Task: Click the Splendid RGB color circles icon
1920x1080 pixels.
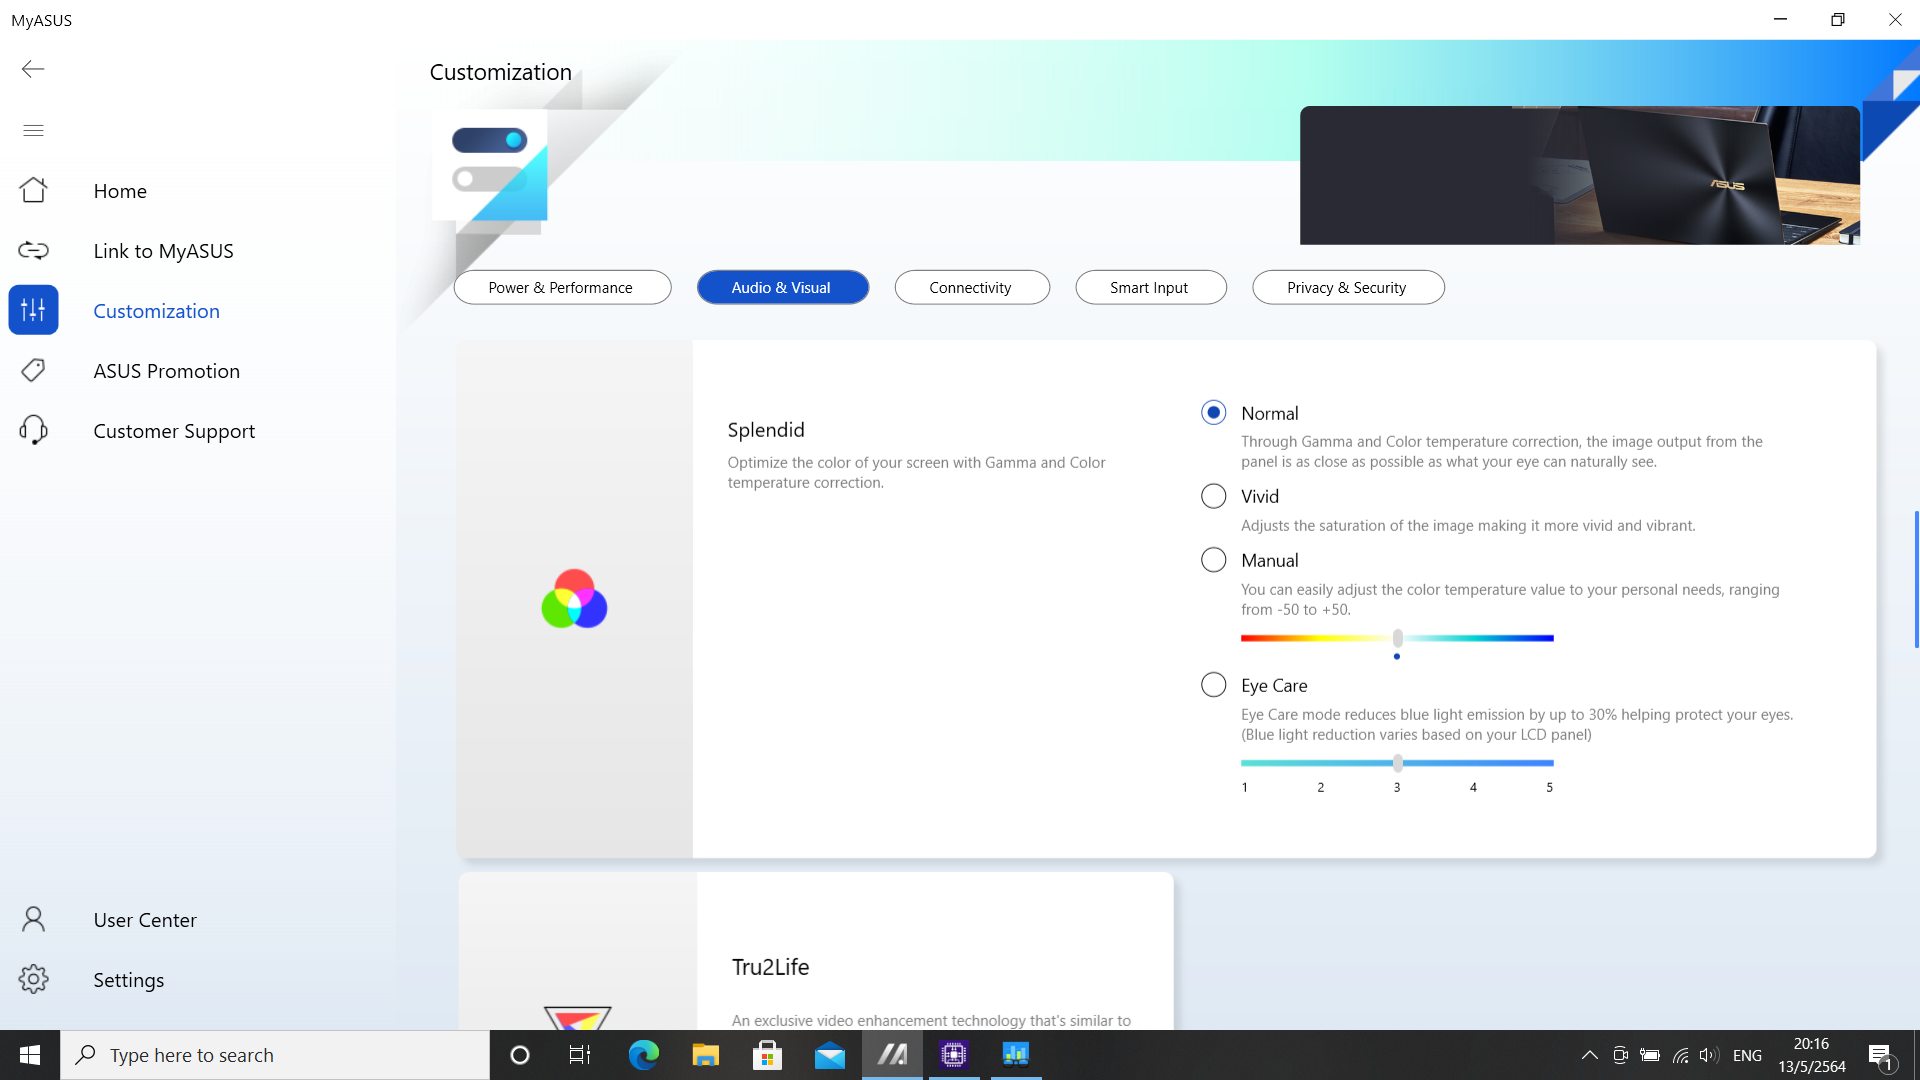Action: point(574,599)
